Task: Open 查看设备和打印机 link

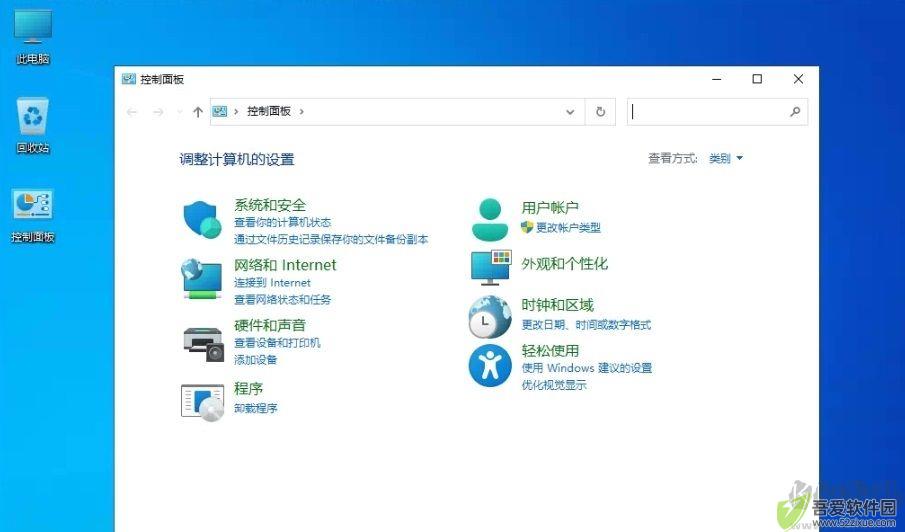Action: pyautogui.click(x=277, y=343)
